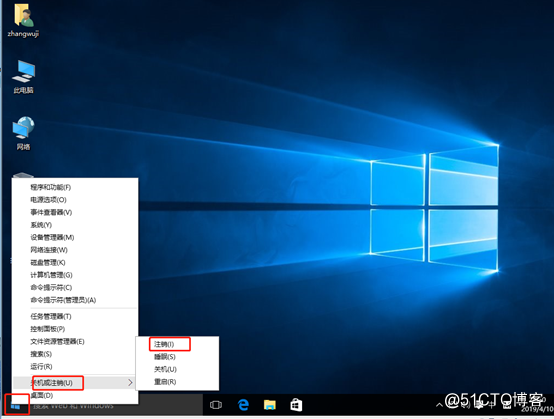
Task: Launch Microsoft Edge from the taskbar
Action: (x=243, y=405)
